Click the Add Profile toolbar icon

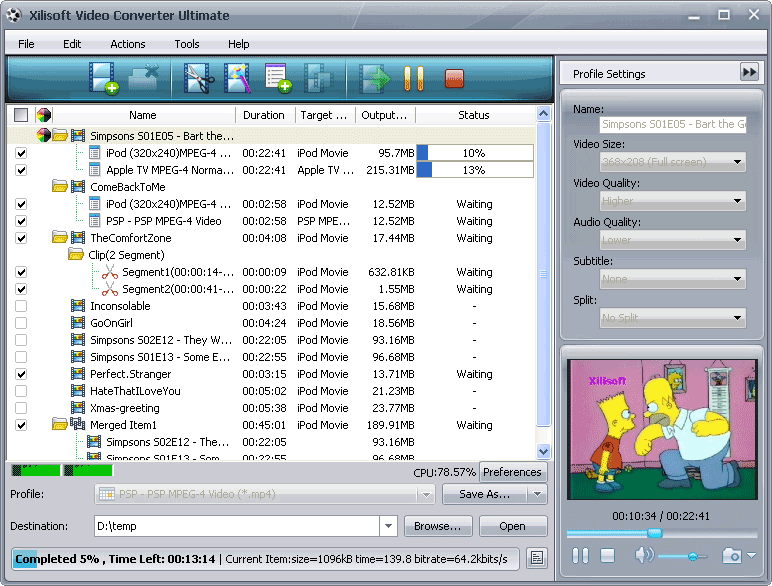[x=278, y=78]
